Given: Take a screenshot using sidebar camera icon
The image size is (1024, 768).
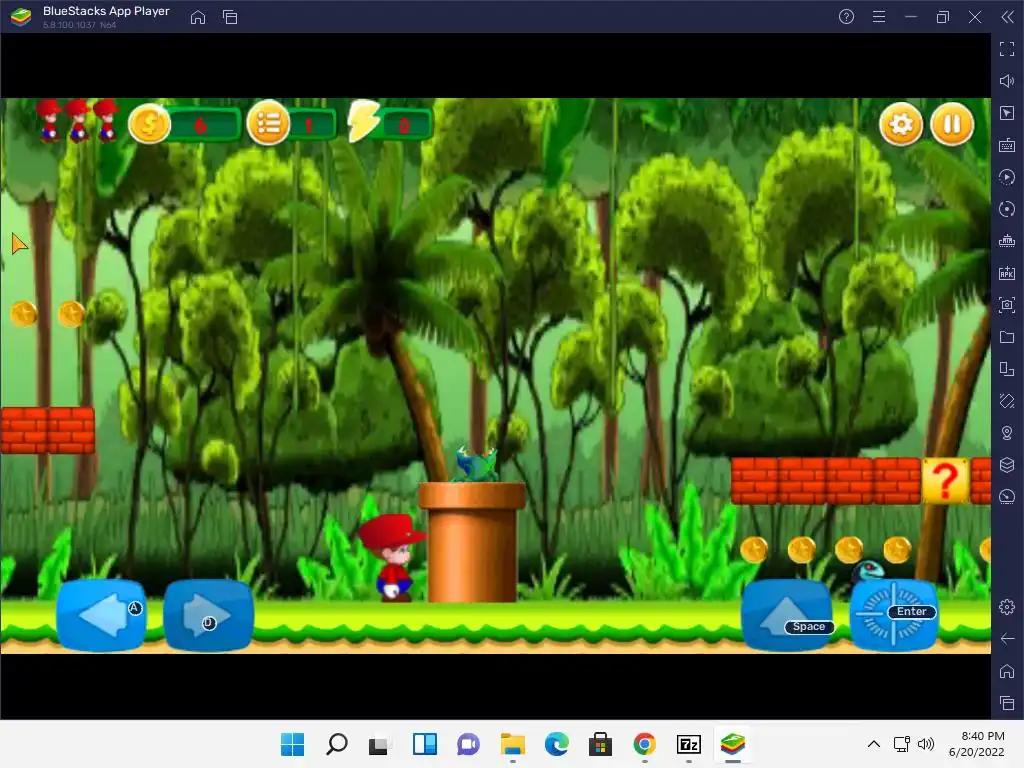Looking at the screenshot, I should click(x=1007, y=305).
